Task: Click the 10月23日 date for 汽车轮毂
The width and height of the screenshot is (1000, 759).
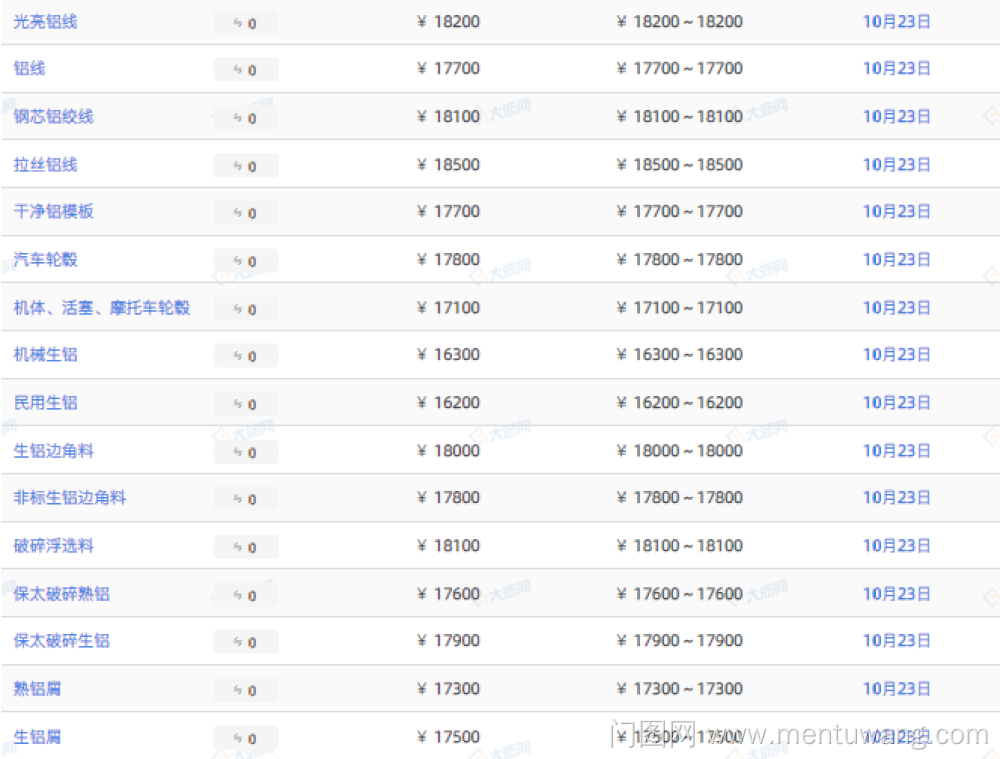Action: coord(896,259)
